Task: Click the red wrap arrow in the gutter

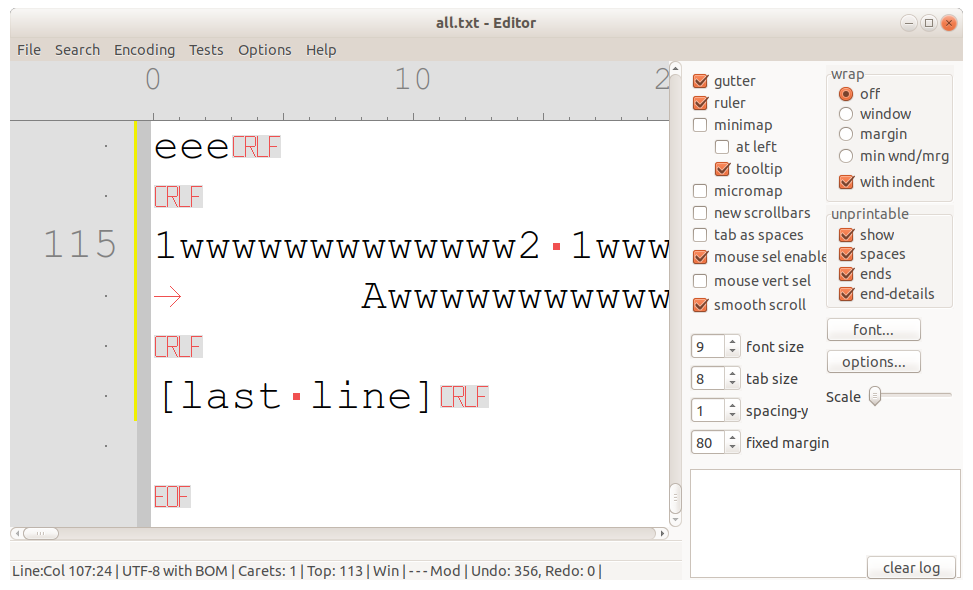Action: click(167, 295)
